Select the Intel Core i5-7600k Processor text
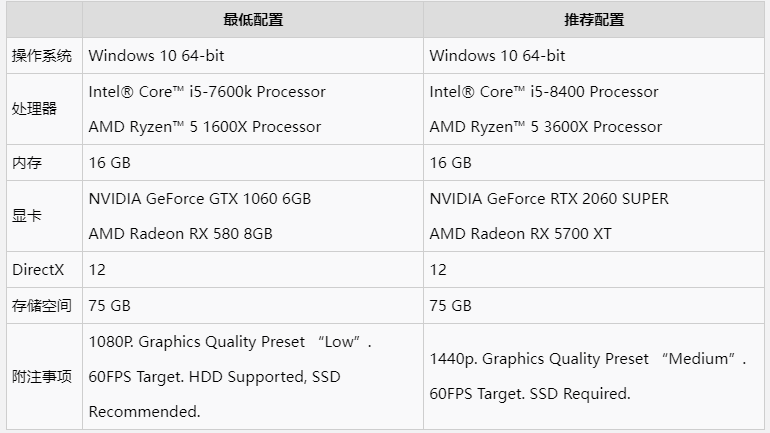 pyautogui.click(x=207, y=92)
